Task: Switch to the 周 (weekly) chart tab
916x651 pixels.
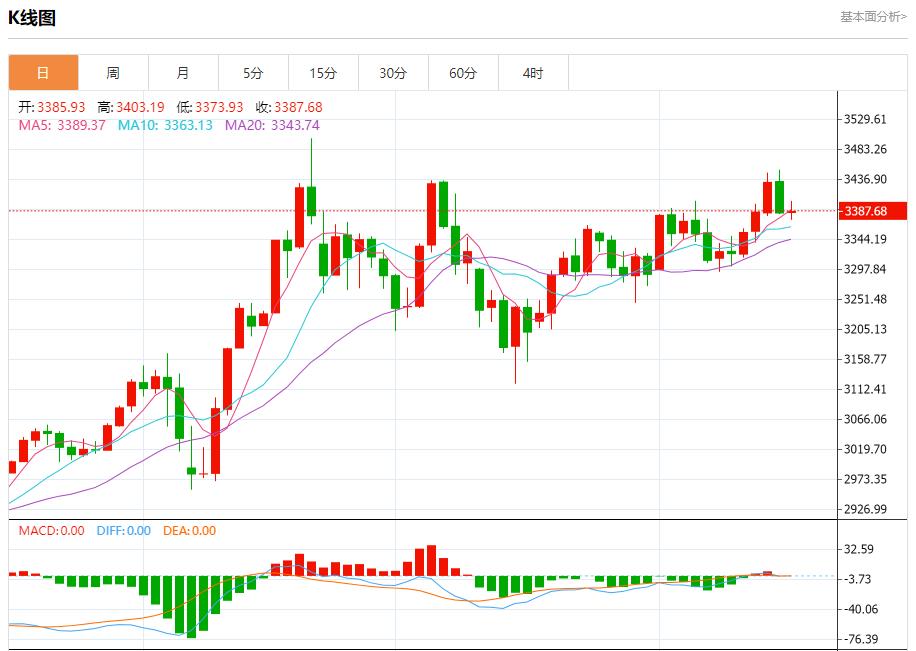Action: click(113, 73)
